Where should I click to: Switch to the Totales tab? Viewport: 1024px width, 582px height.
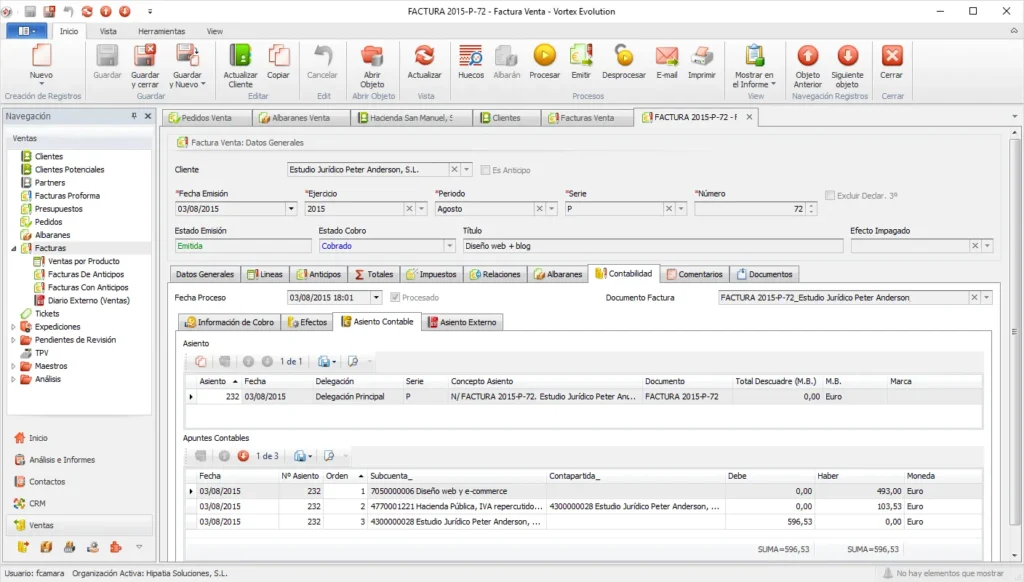click(x=374, y=274)
